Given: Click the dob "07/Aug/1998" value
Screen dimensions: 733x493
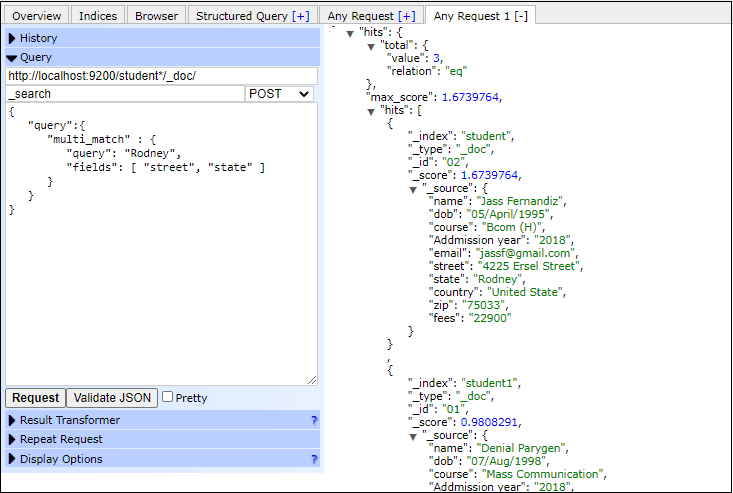Looking at the screenshot, I should click(507, 461).
